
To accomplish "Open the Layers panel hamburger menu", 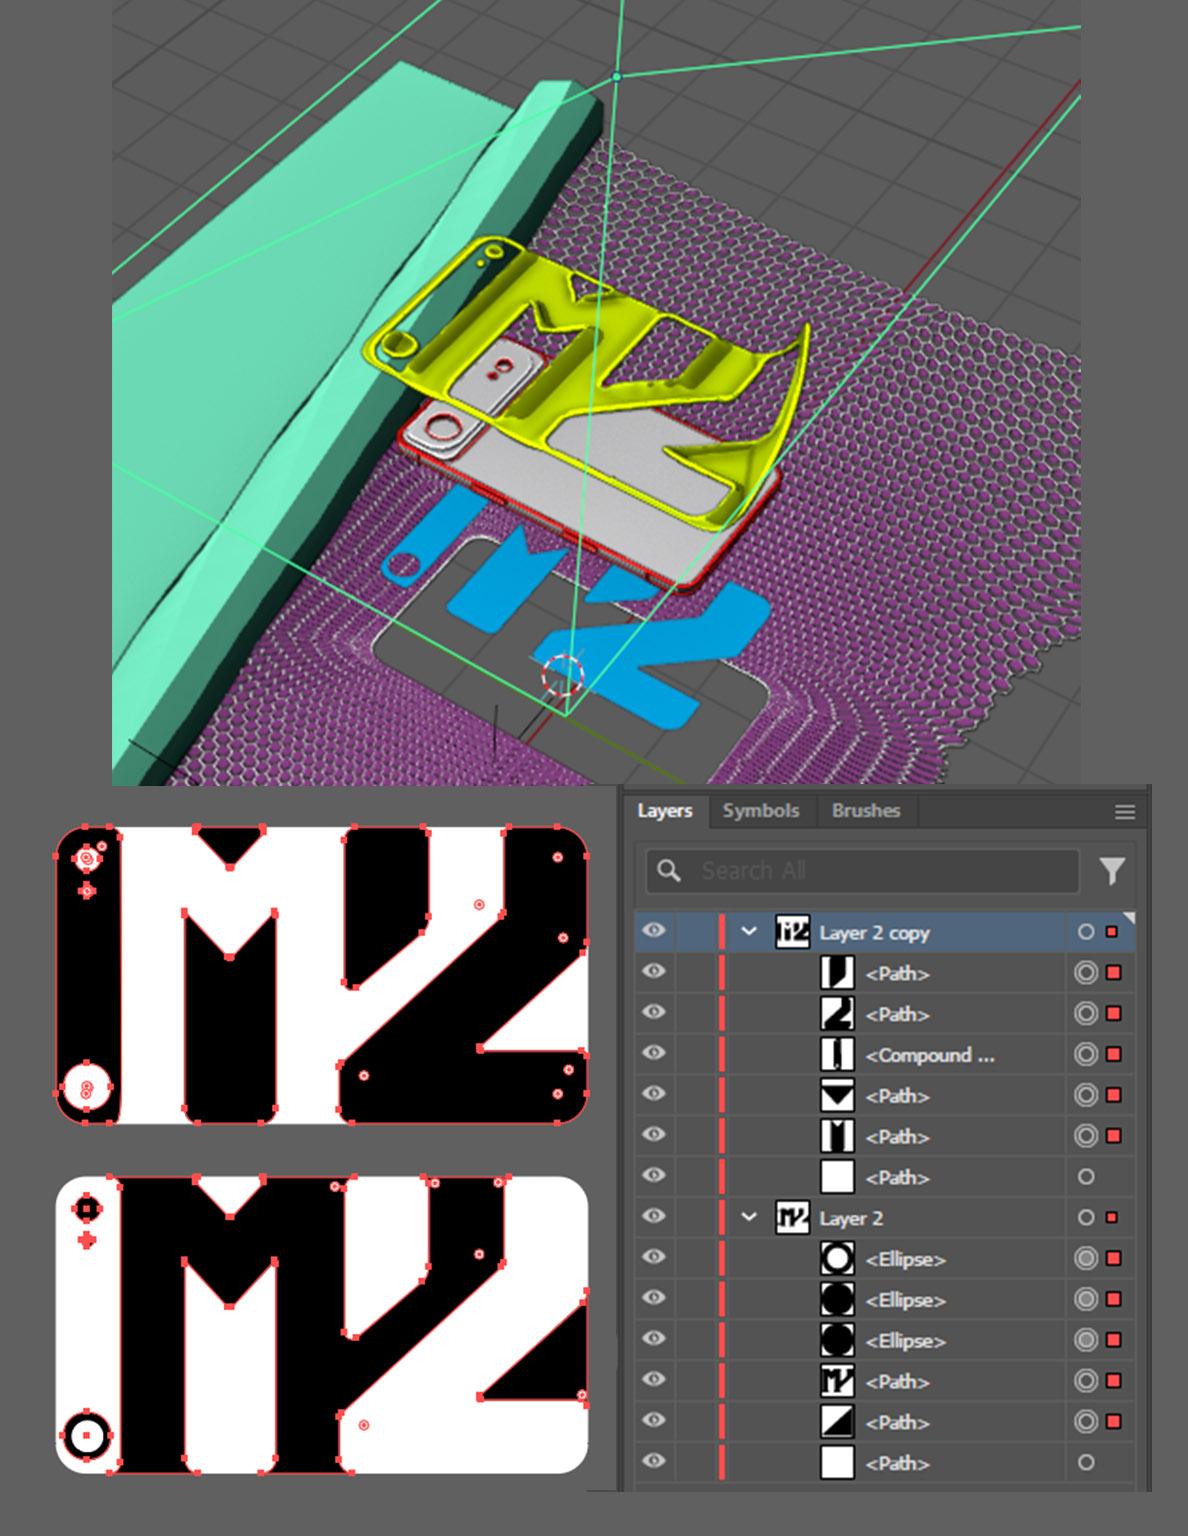I will pyautogui.click(x=1125, y=812).
